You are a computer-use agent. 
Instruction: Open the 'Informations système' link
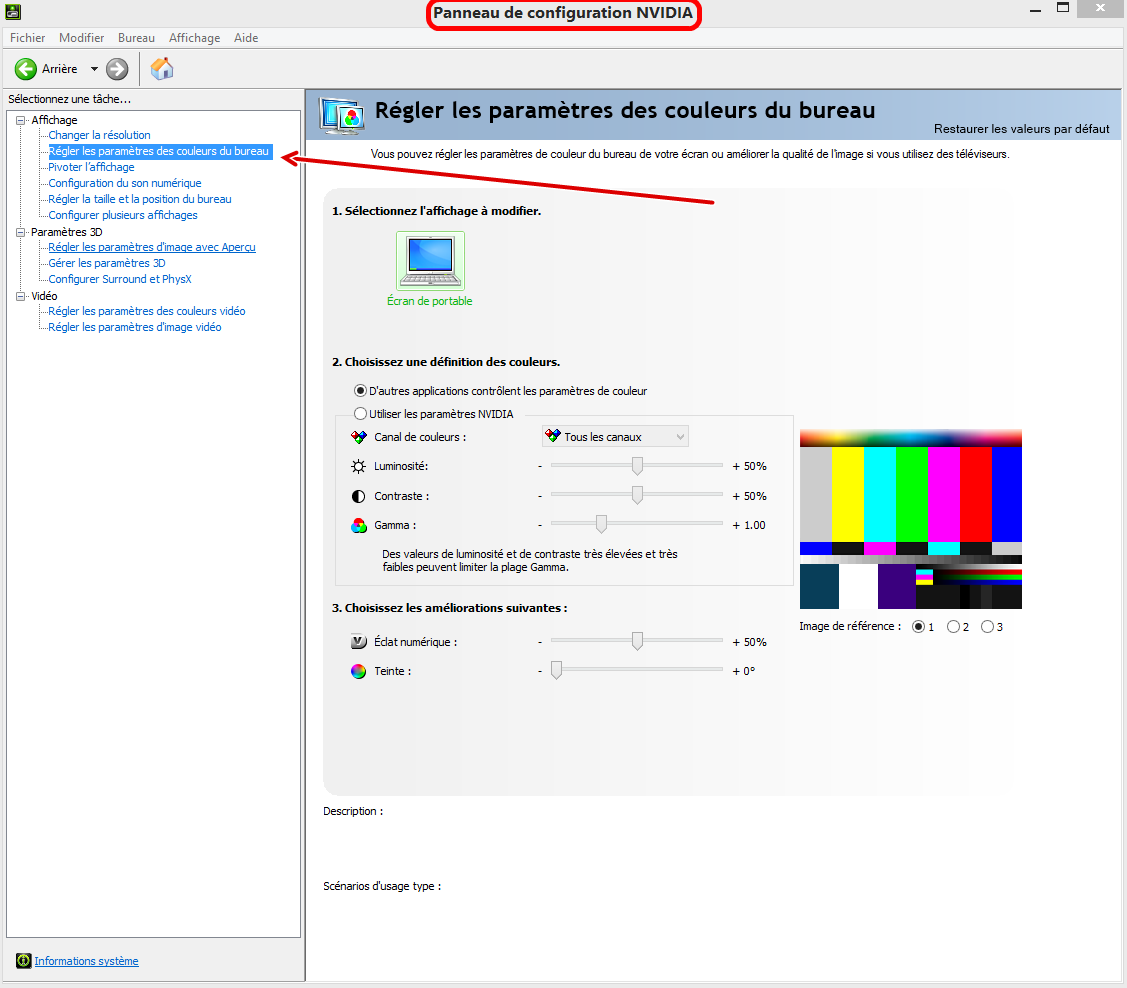tap(86, 961)
